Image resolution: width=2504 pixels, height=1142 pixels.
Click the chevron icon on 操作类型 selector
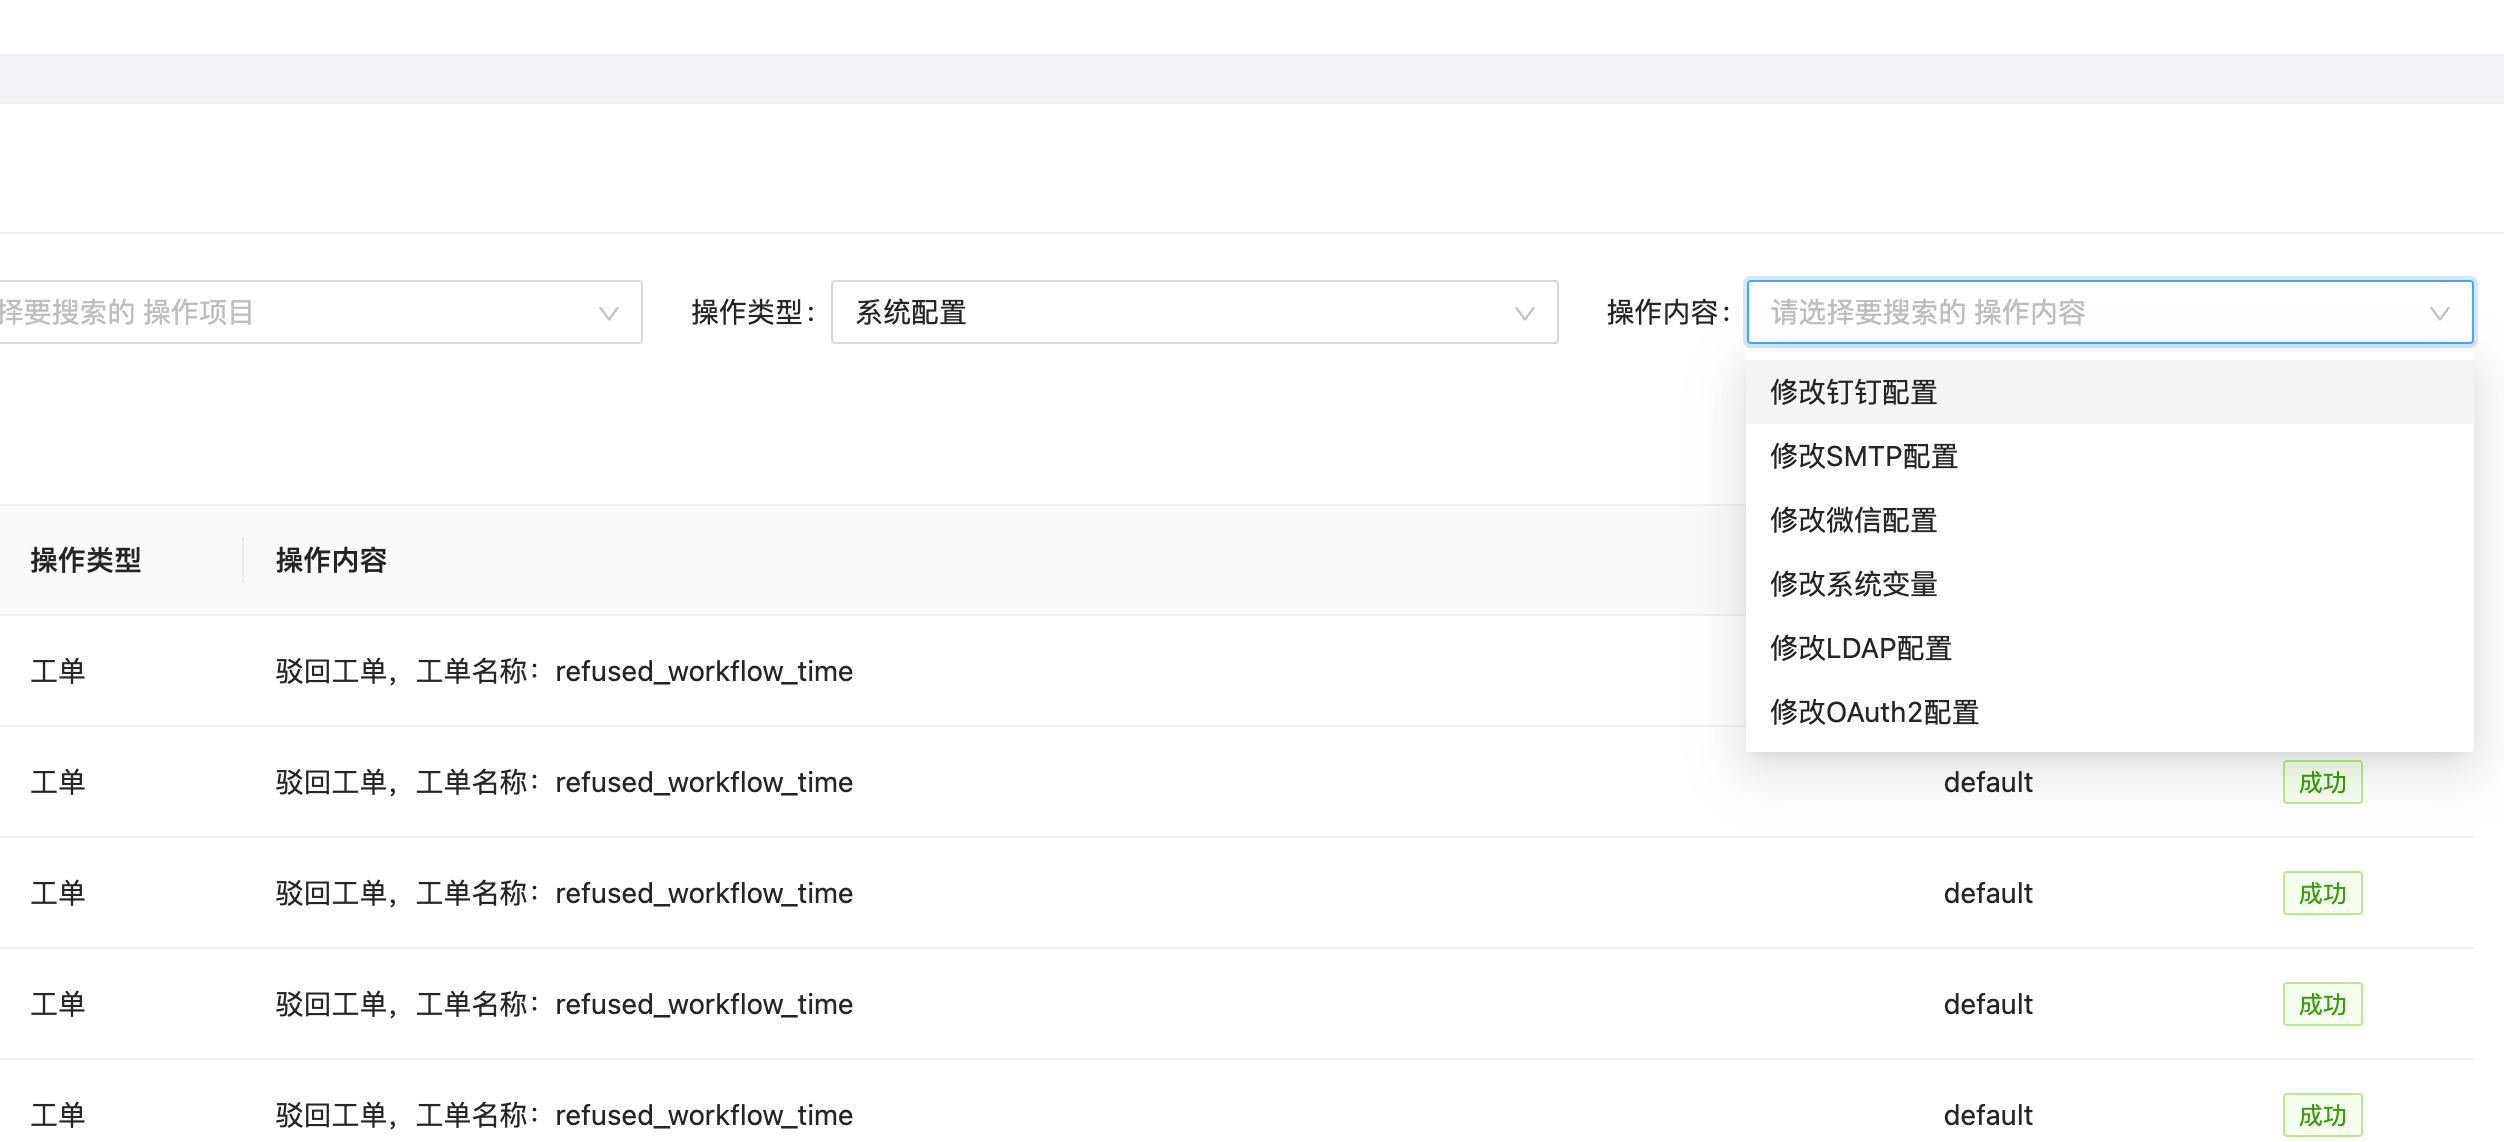pos(1522,312)
